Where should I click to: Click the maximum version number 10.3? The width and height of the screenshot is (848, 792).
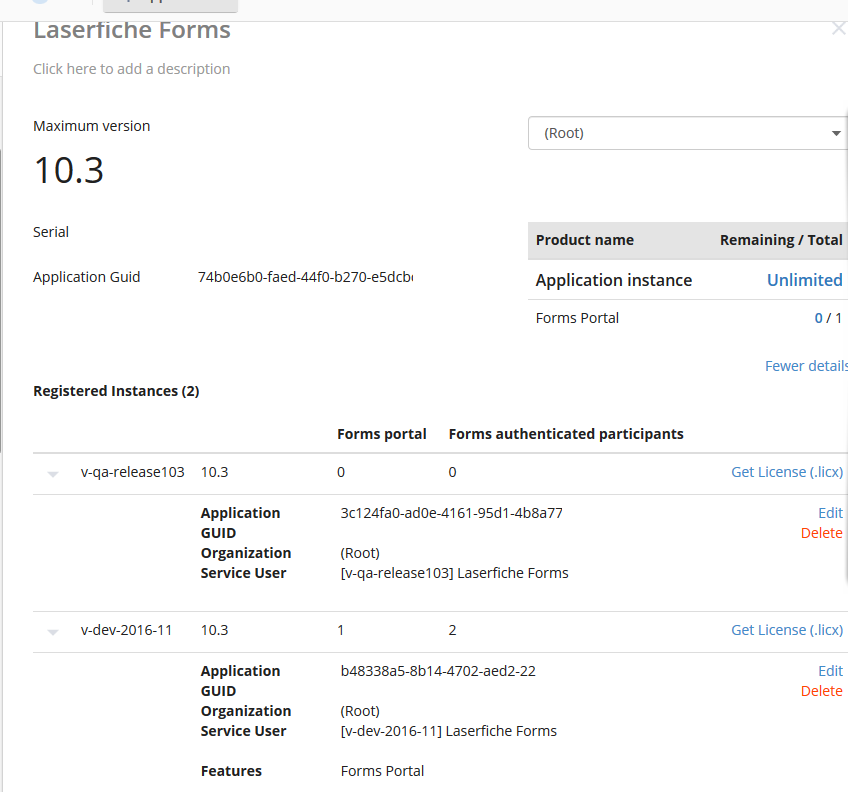click(x=69, y=170)
